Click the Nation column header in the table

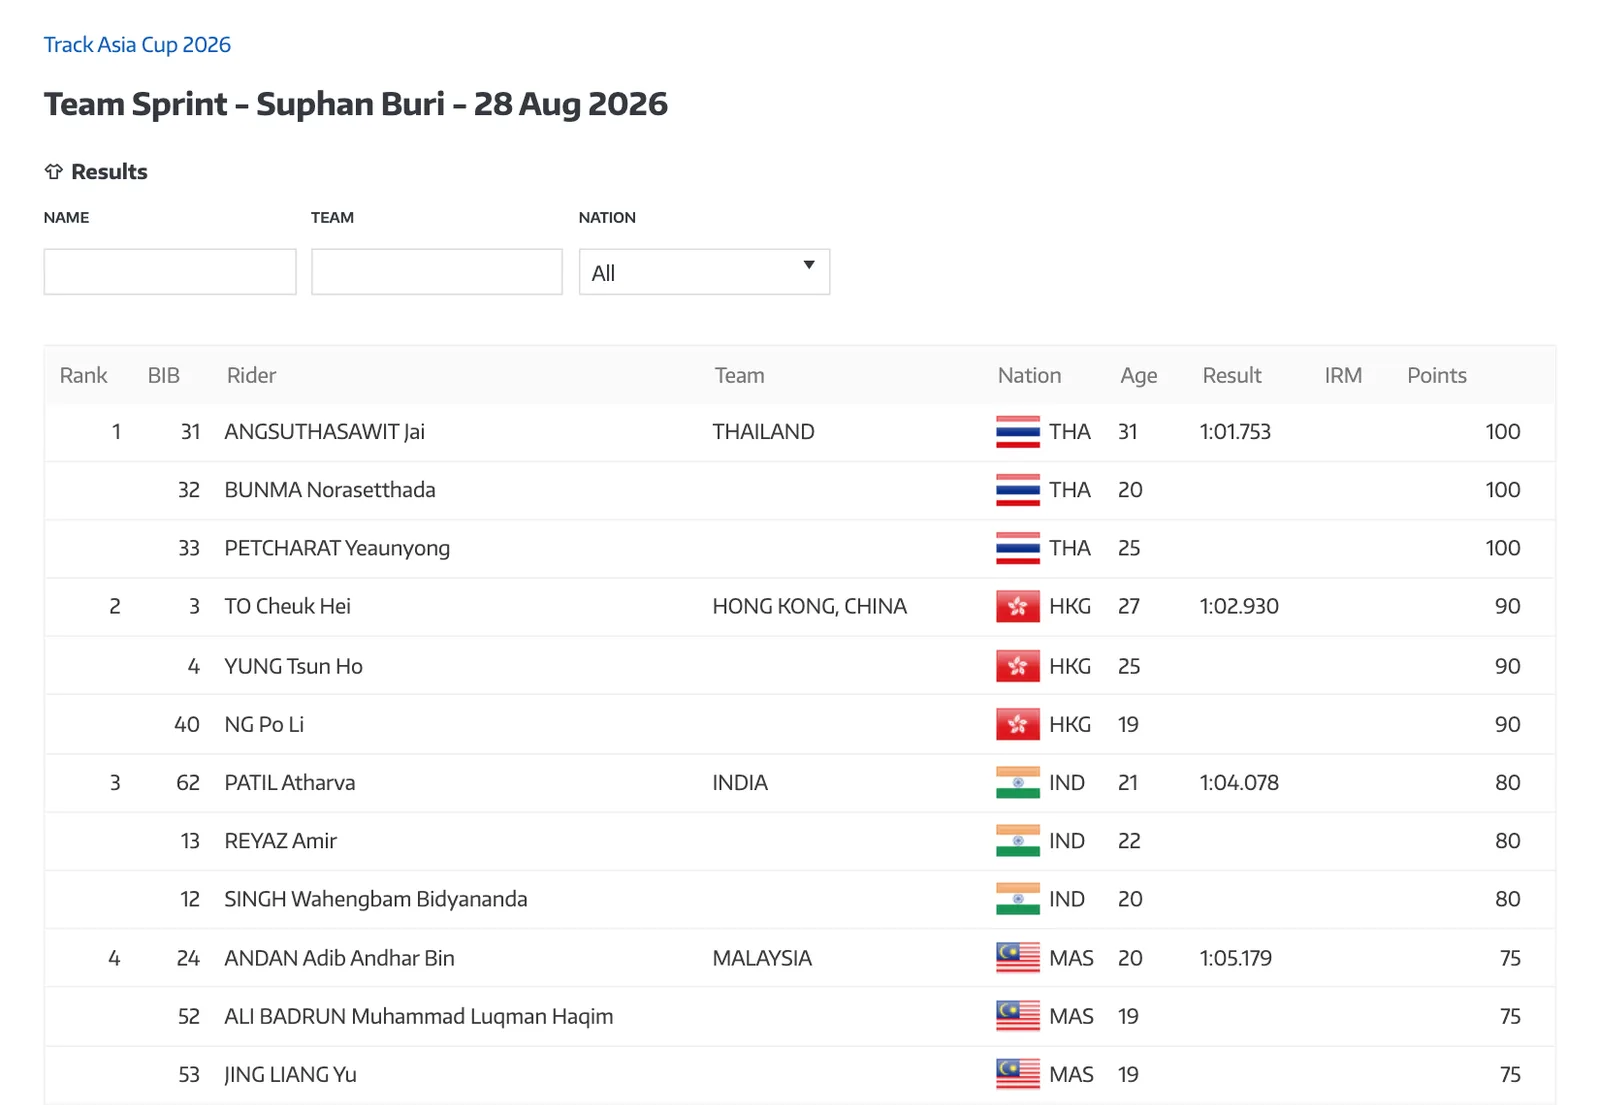tap(1029, 375)
